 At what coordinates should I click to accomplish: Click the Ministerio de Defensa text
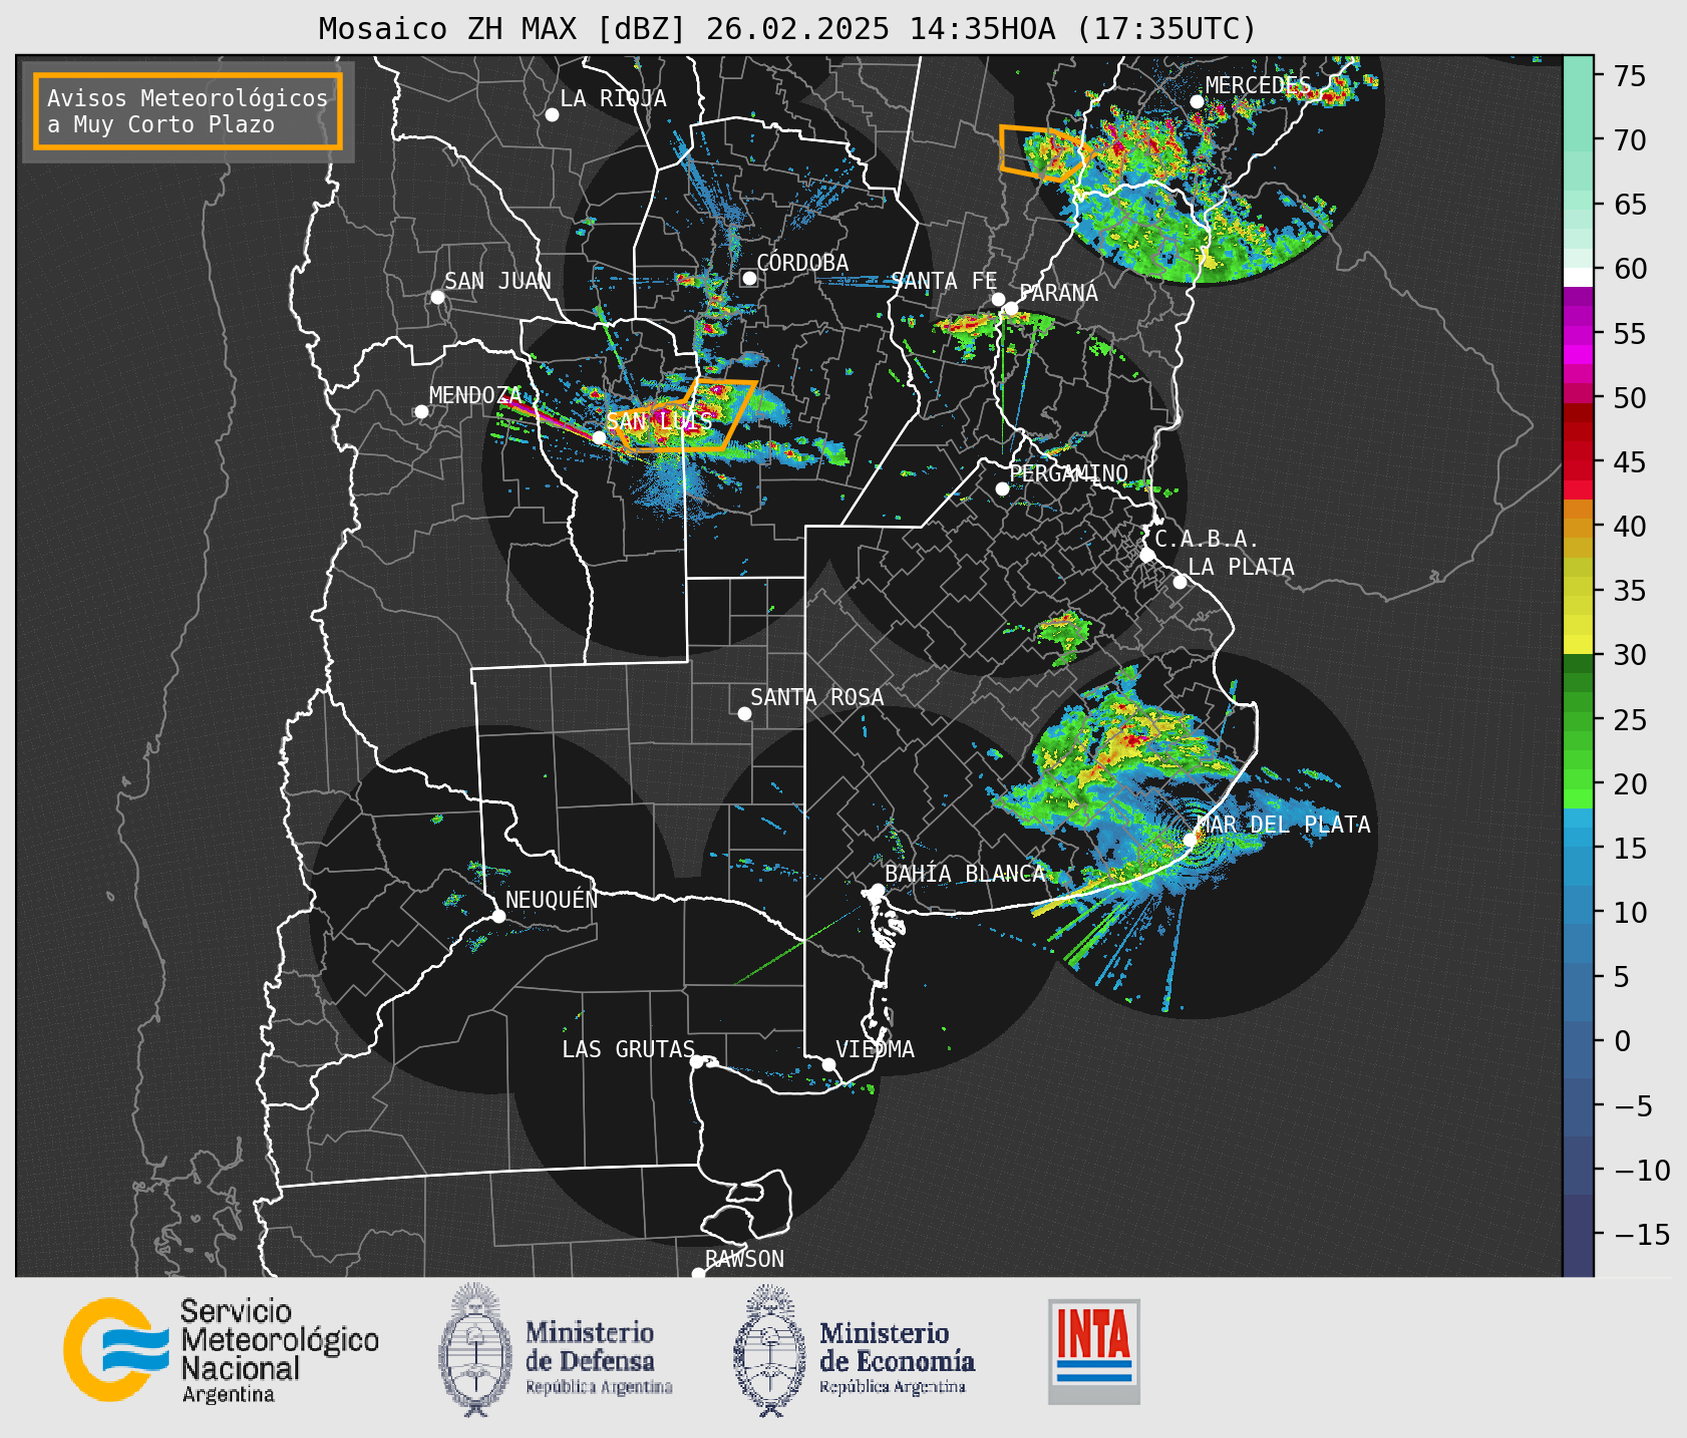(x=598, y=1357)
